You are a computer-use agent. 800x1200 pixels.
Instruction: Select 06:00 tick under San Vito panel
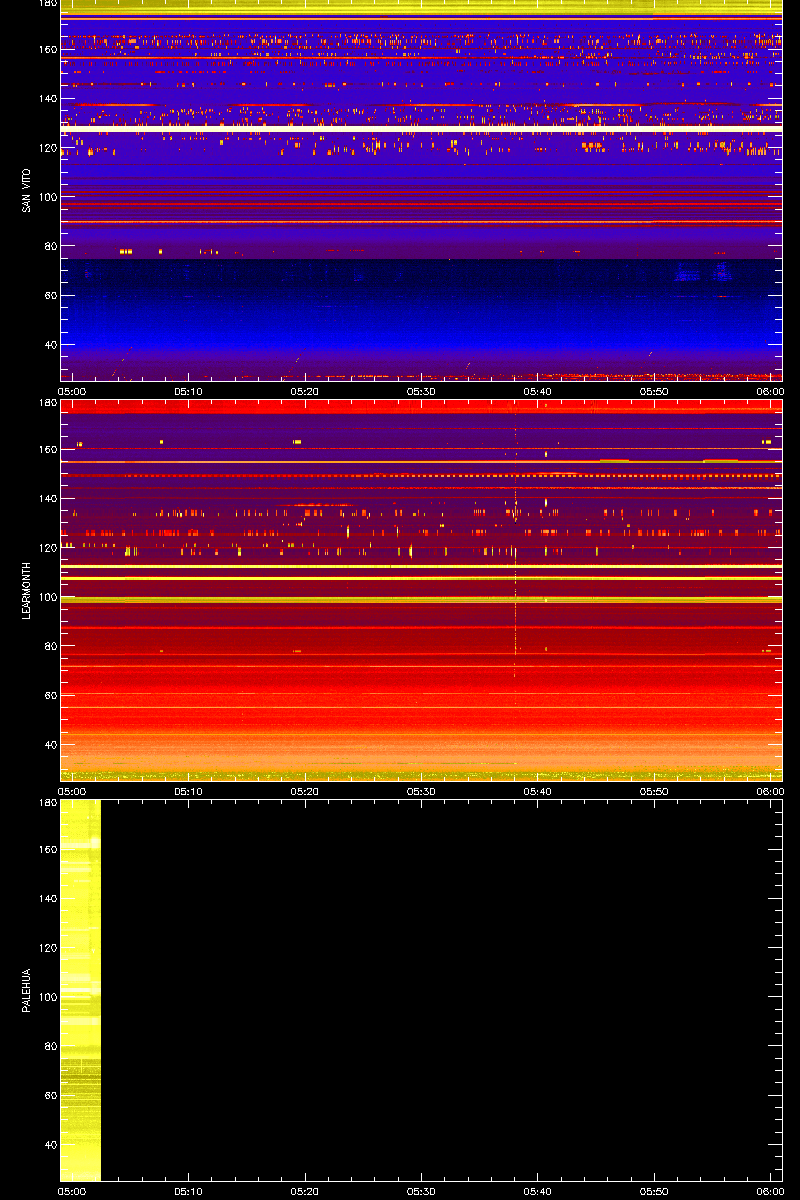pos(770,391)
